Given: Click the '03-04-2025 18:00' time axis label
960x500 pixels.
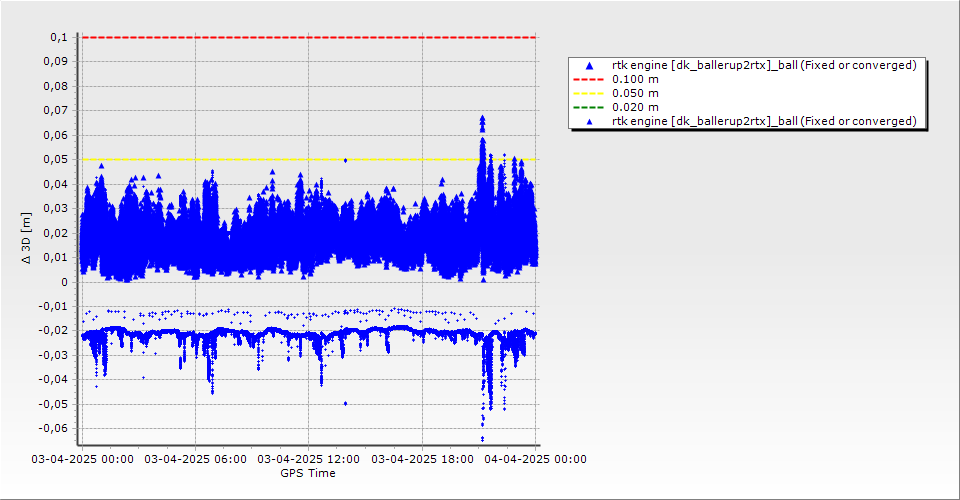Looking at the screenshot, I should click(x=422, y=459).
